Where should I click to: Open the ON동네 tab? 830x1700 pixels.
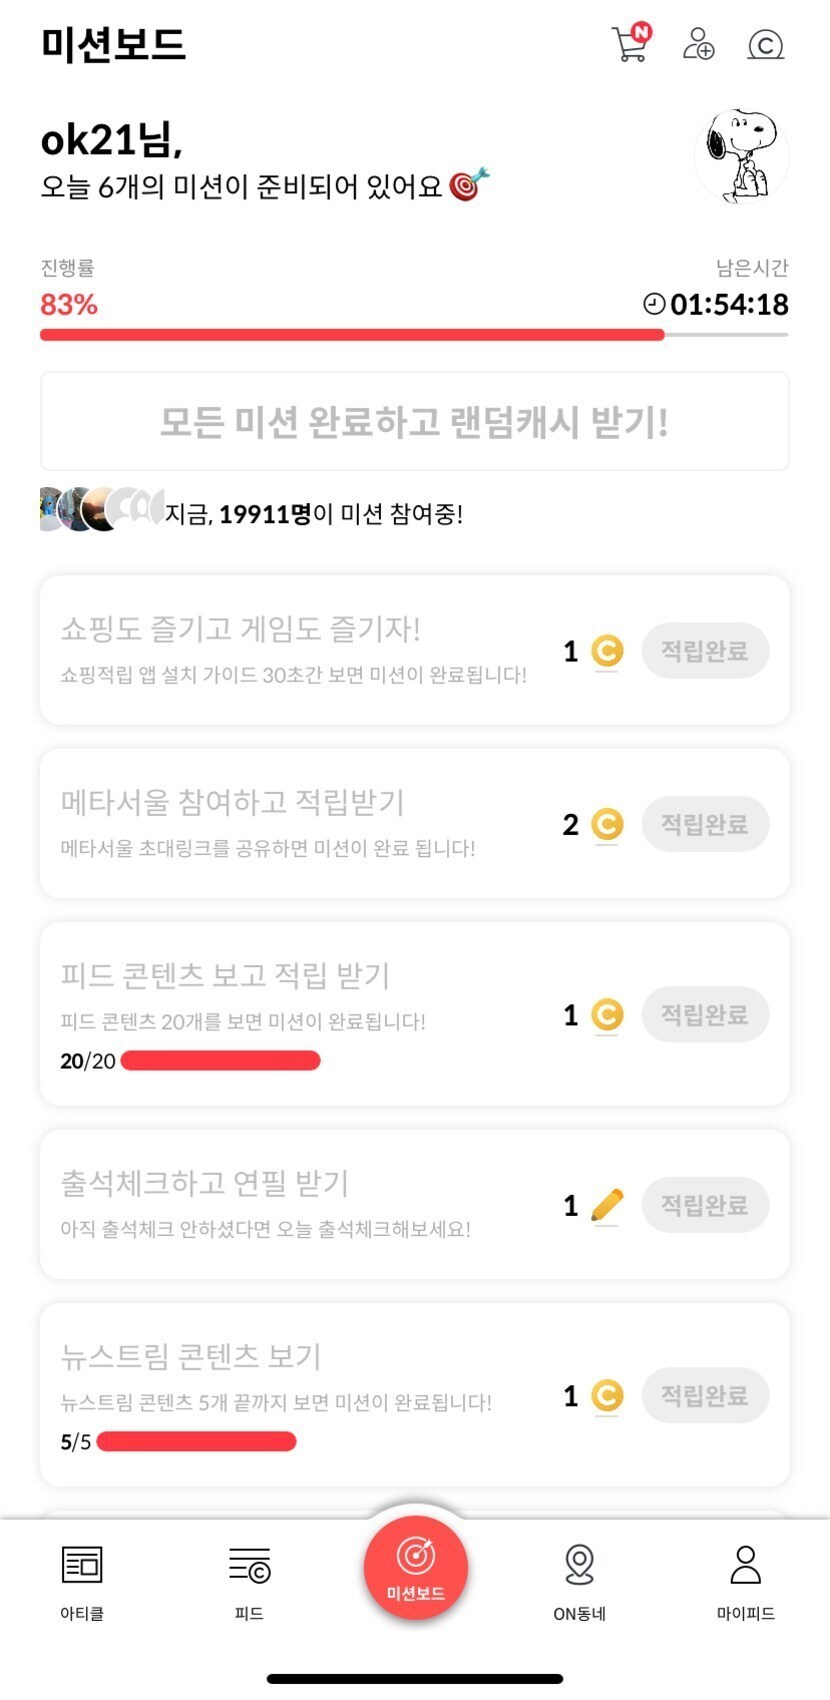coord(580,1580)
